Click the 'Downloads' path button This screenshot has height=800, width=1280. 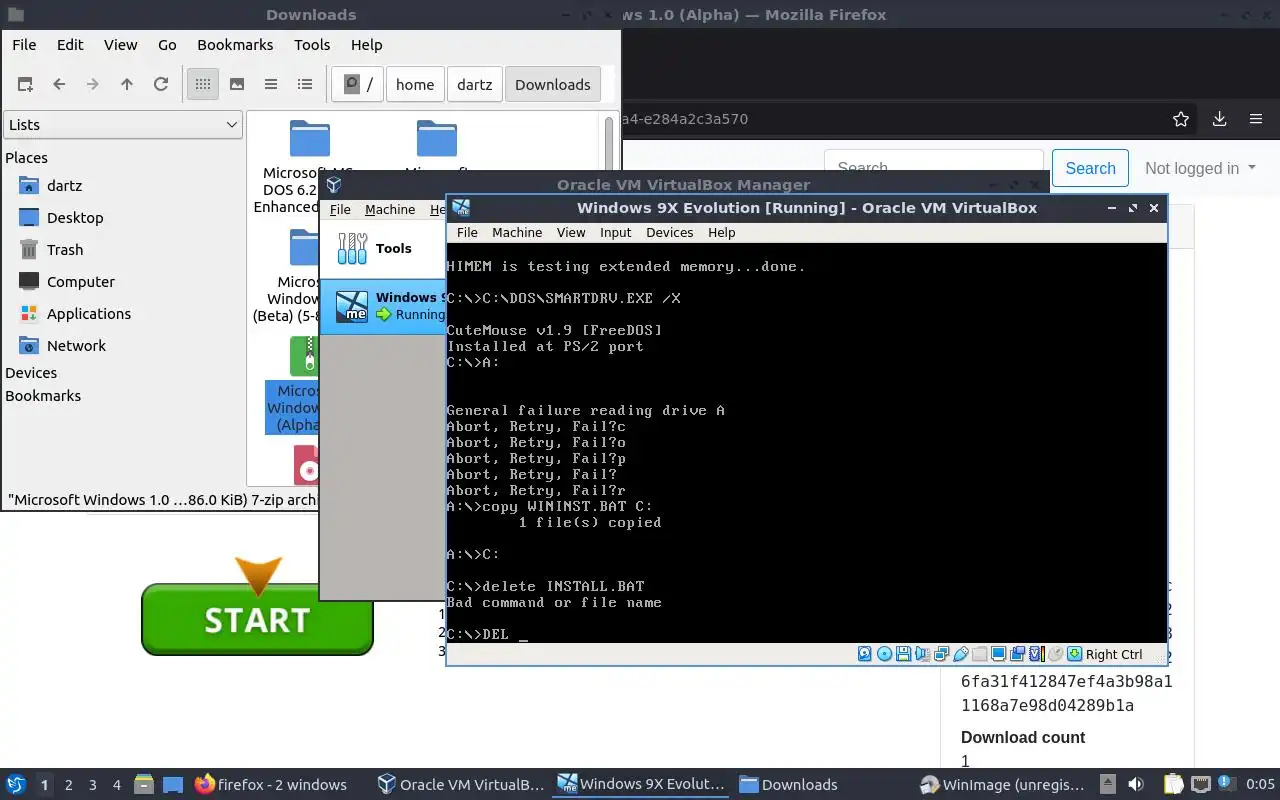553,85
